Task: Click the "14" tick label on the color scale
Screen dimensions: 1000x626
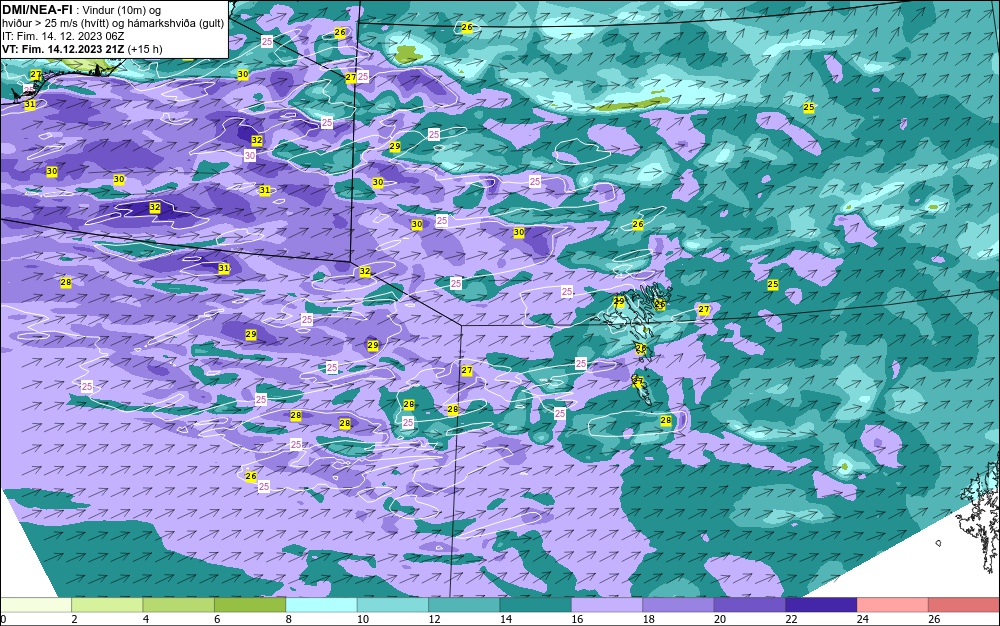Action: [506, 619]
